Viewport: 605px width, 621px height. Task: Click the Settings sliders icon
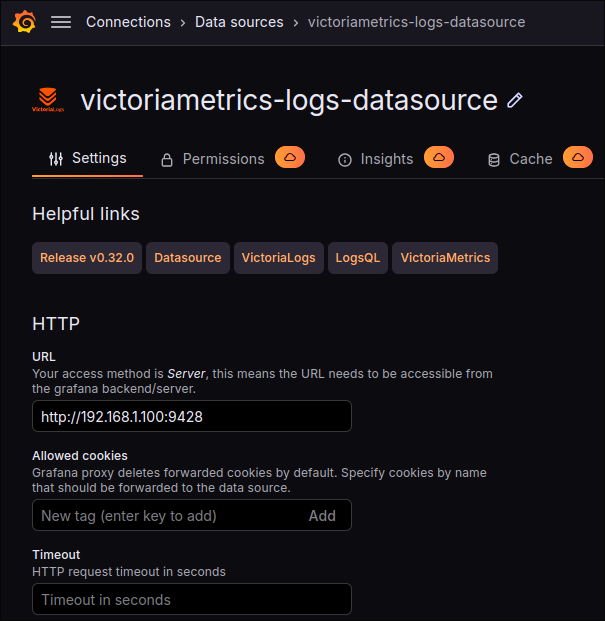[x=56, y=159]
